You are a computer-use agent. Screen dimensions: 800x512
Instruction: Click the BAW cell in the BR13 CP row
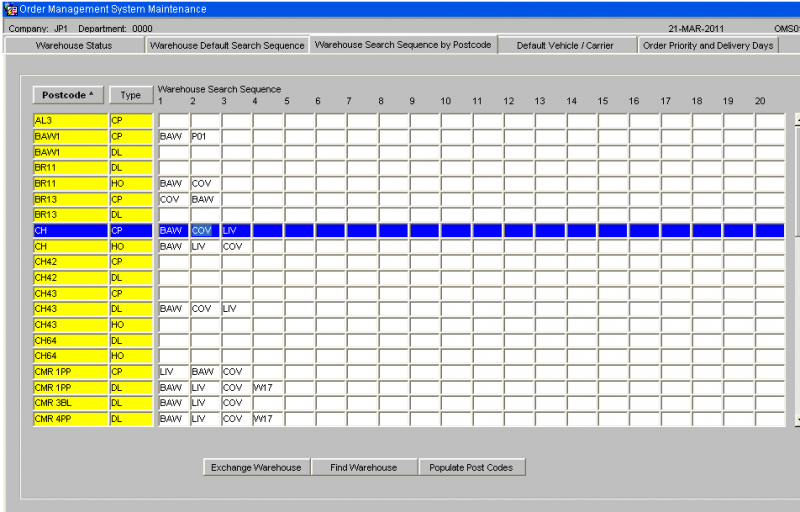coord(205,199)
